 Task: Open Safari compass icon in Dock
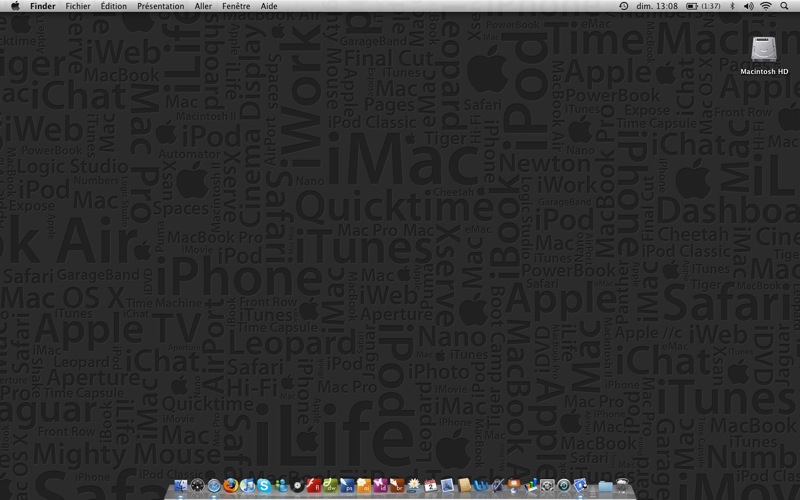tap(214, 485)
